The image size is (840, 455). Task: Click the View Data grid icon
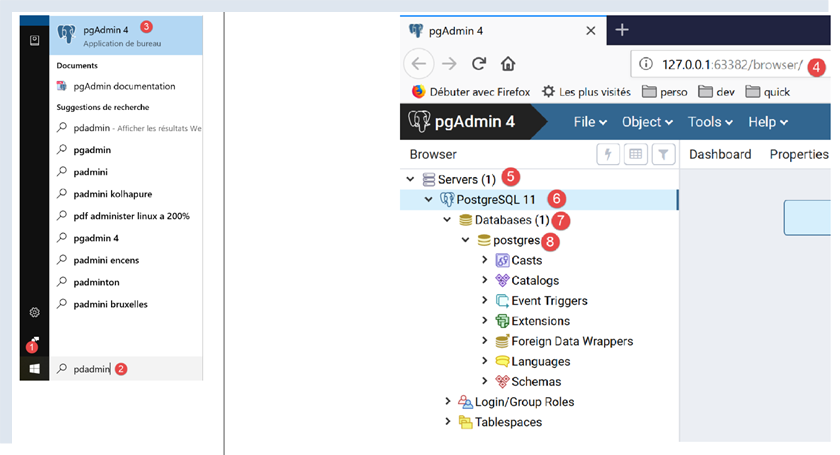tap(636, 154)
